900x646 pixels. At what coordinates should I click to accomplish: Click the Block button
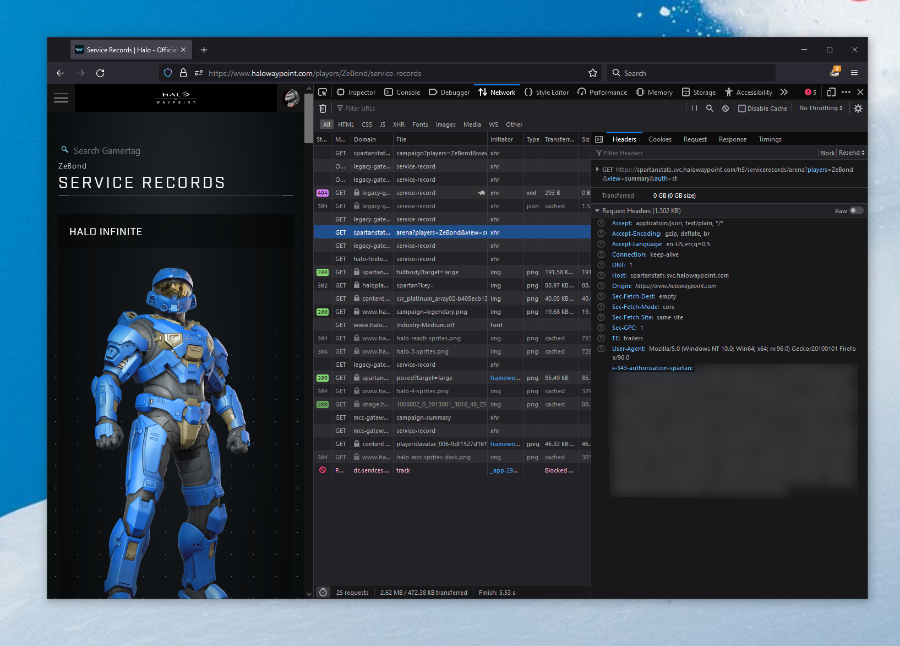click(828, 153)
